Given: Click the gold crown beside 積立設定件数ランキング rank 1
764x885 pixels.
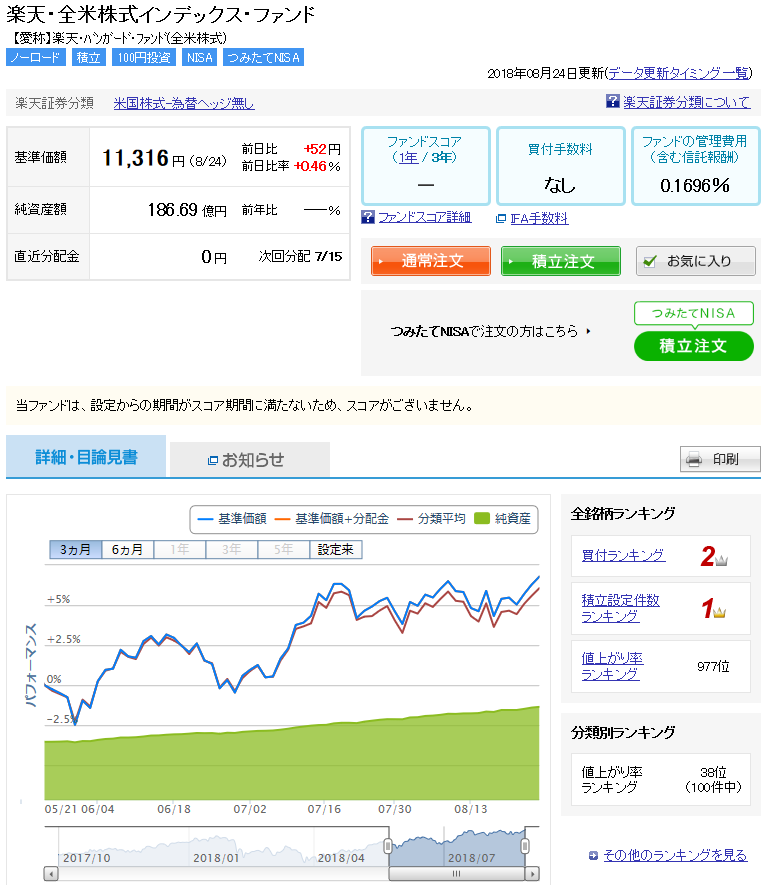Looking at the screenshot, I should click(x=719, y=612).
